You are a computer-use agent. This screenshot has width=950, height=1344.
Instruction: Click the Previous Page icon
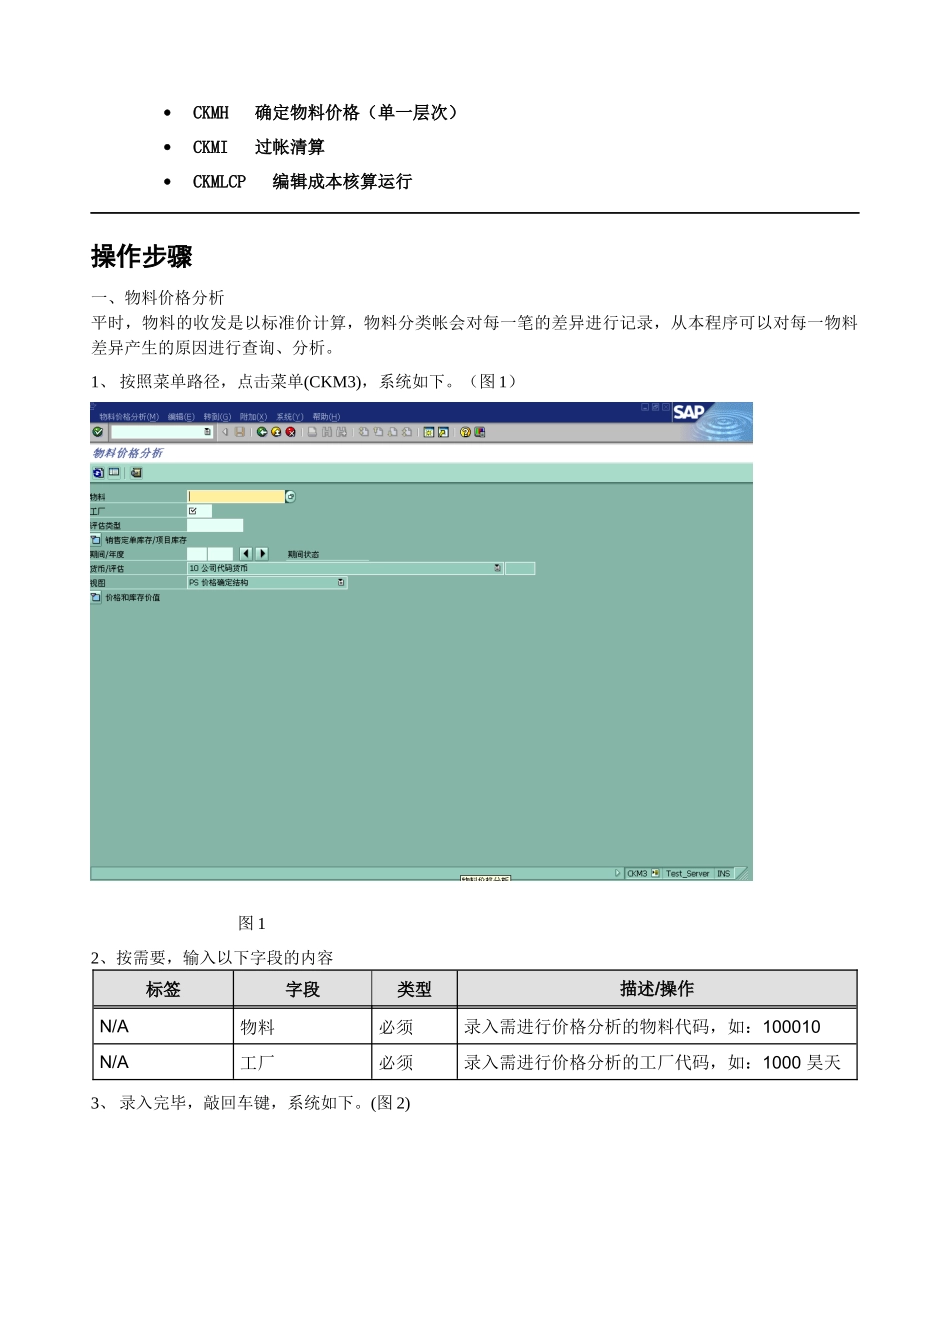[x=378, y=432]
